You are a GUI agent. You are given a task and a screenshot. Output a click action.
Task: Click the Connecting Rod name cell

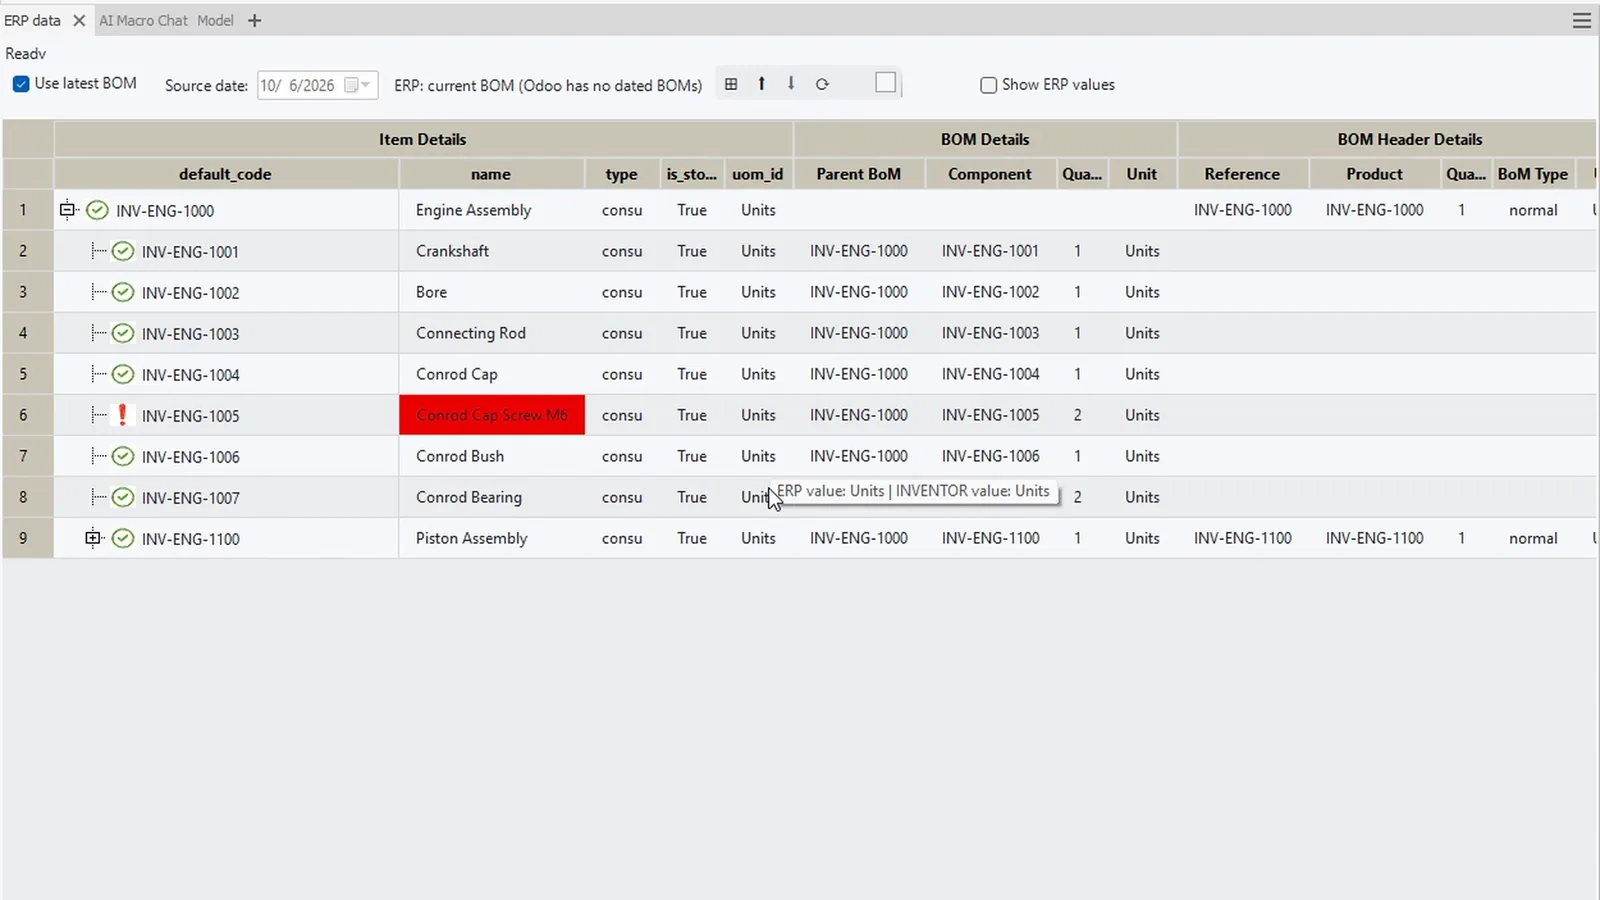pos(492,333)
